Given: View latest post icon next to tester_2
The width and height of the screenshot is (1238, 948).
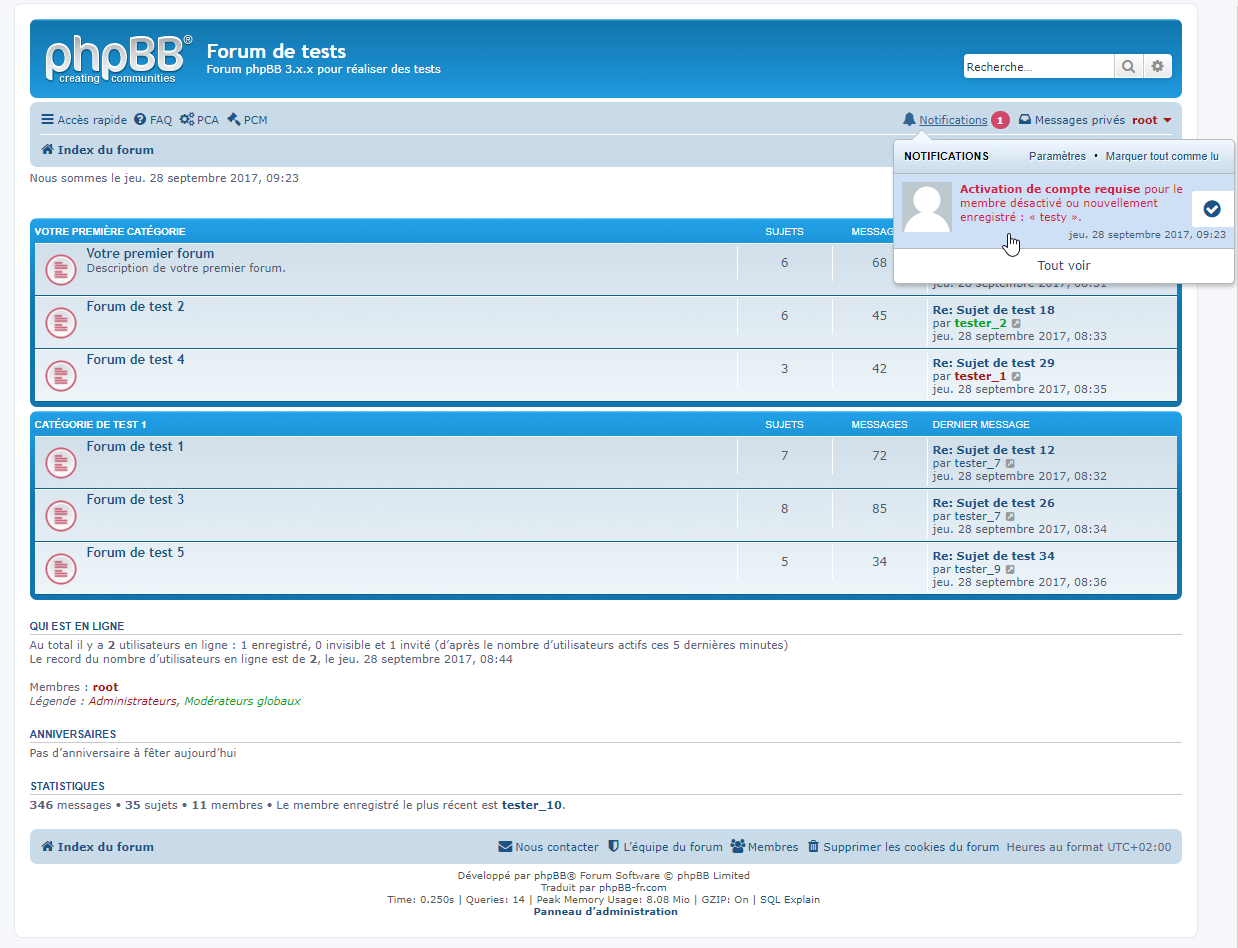Looking at the screenshot, I should (1017, 323).
